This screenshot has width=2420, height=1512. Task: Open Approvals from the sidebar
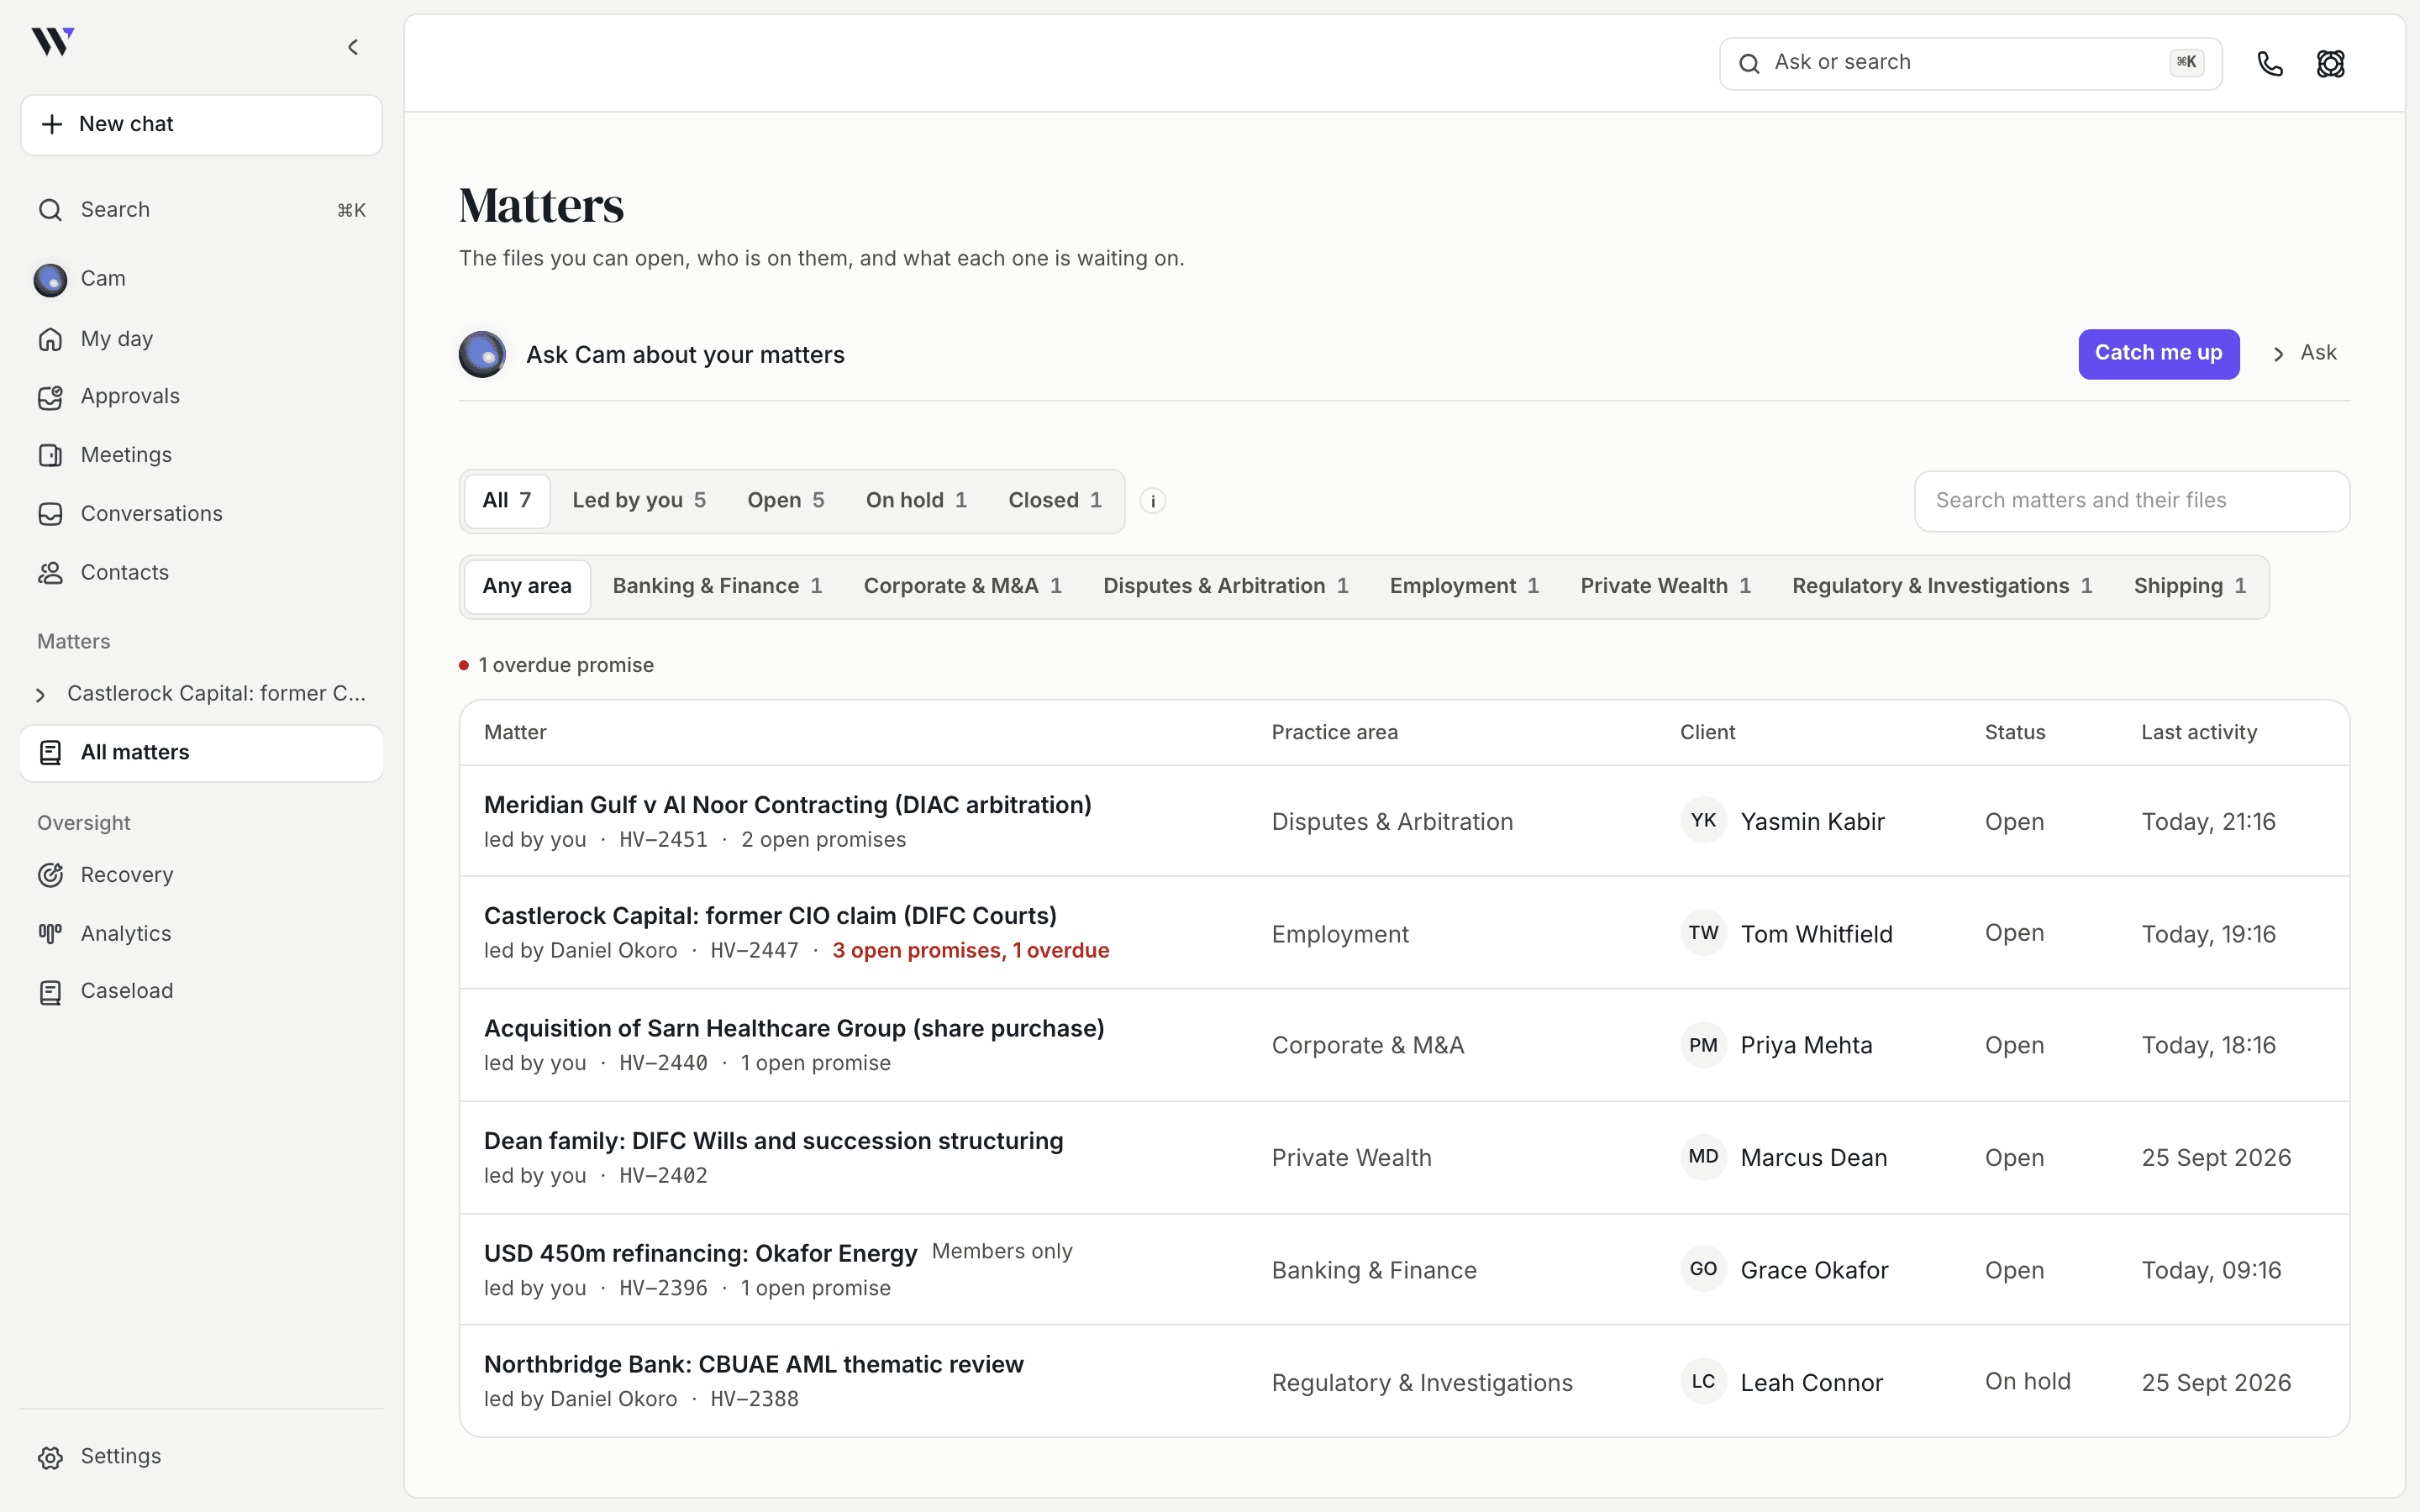pyautogui.click(x=200, y=397)
